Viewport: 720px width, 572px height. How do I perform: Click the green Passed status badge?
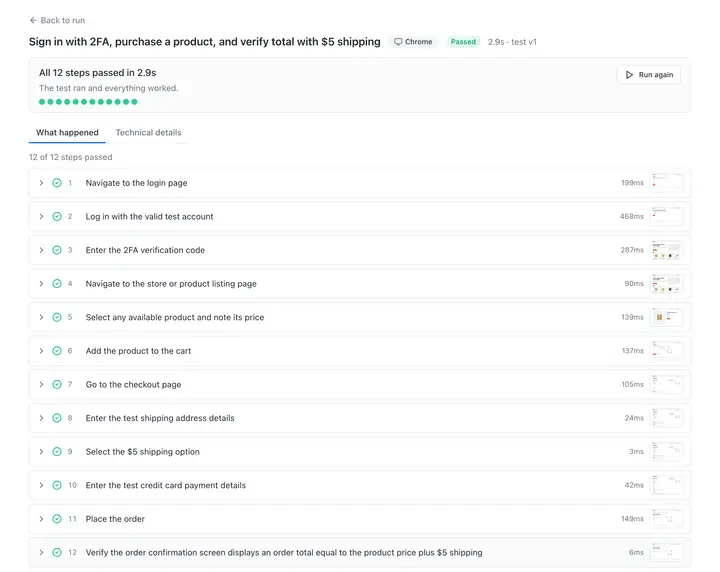click(x=463, y=42)
